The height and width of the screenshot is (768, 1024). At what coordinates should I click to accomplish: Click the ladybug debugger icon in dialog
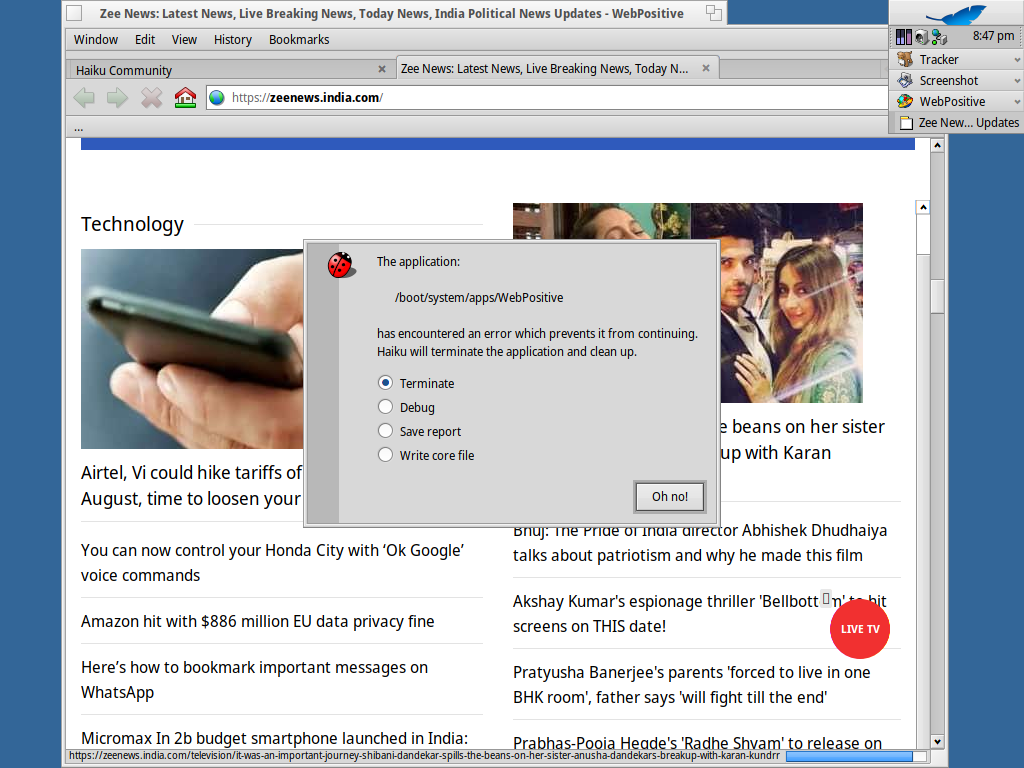click(341, 265)
